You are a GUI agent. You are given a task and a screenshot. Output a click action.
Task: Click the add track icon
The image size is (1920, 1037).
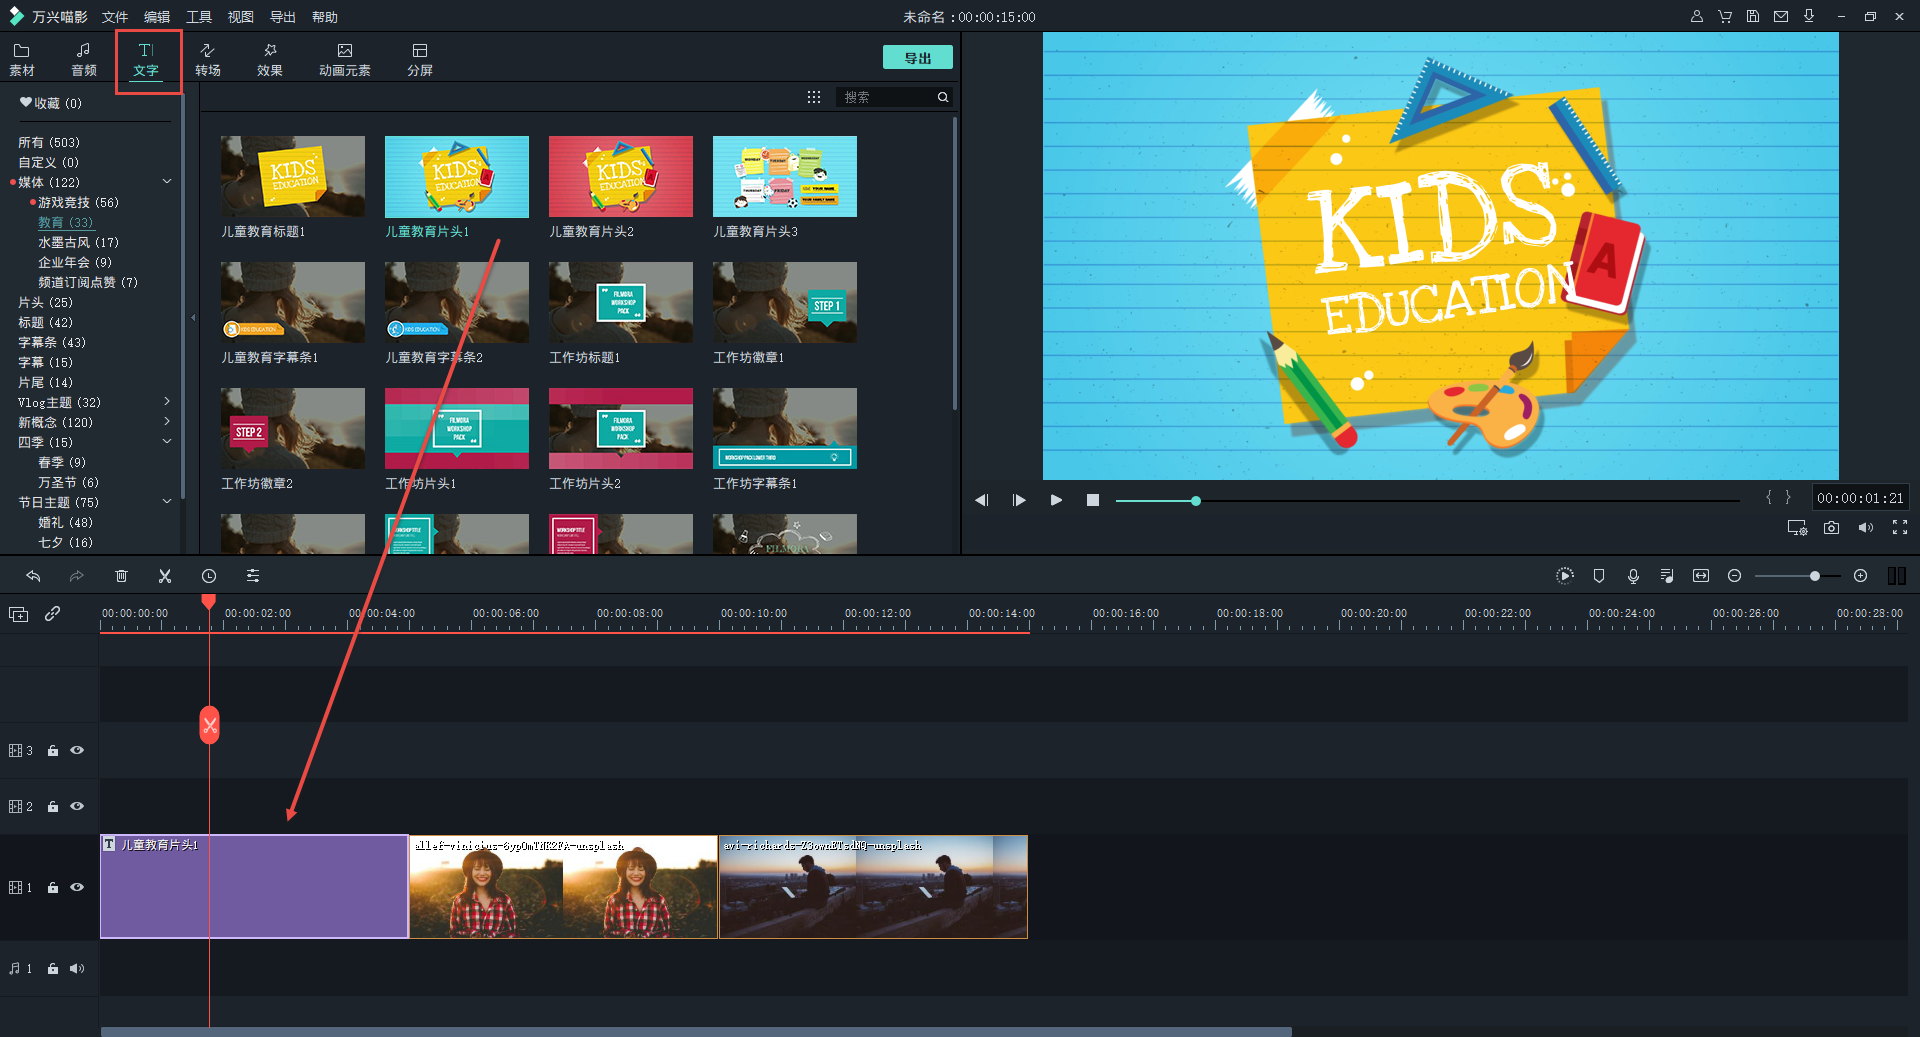coord(19,614)
